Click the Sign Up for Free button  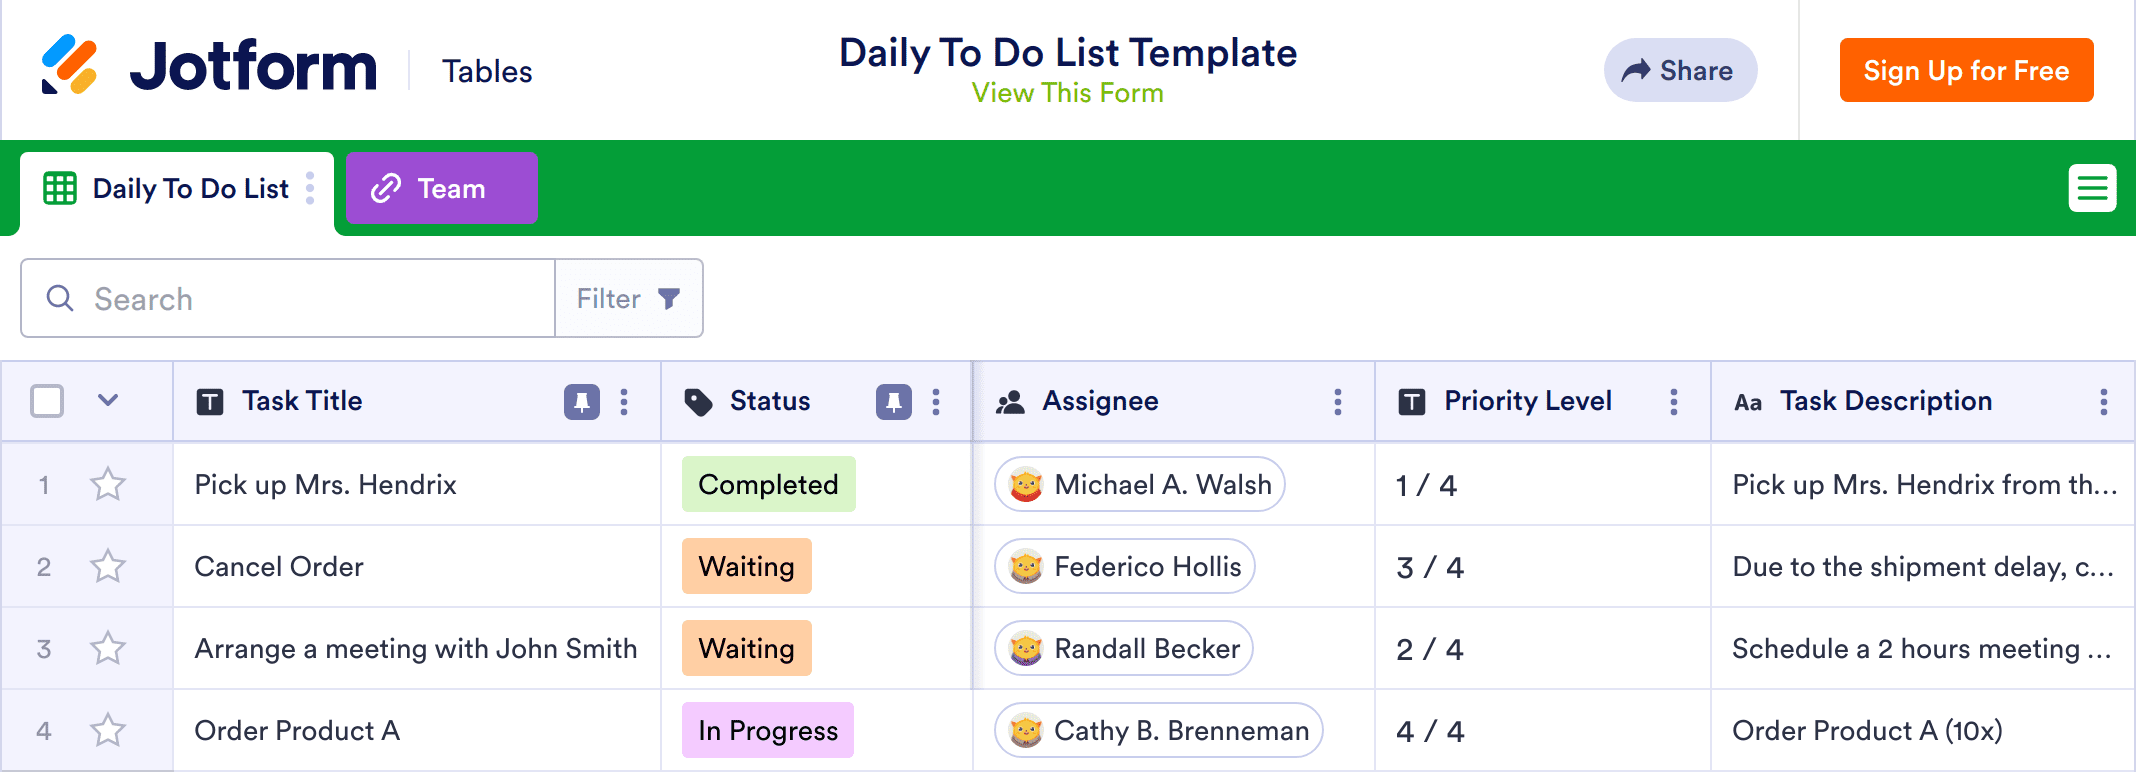(1966, 71)
